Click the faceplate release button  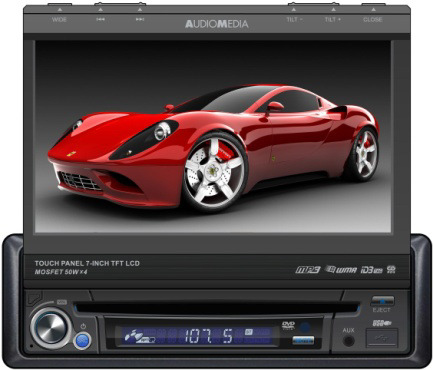coord(34,298)
